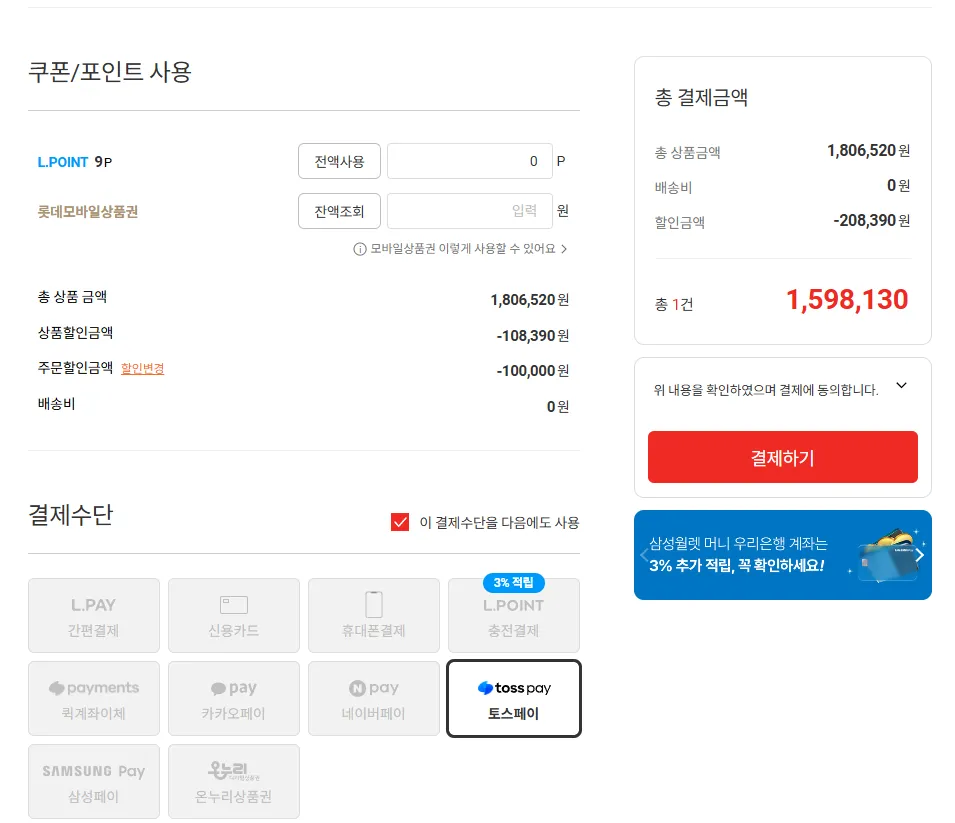Choose Toss Pay payment option

coord(513,698)
